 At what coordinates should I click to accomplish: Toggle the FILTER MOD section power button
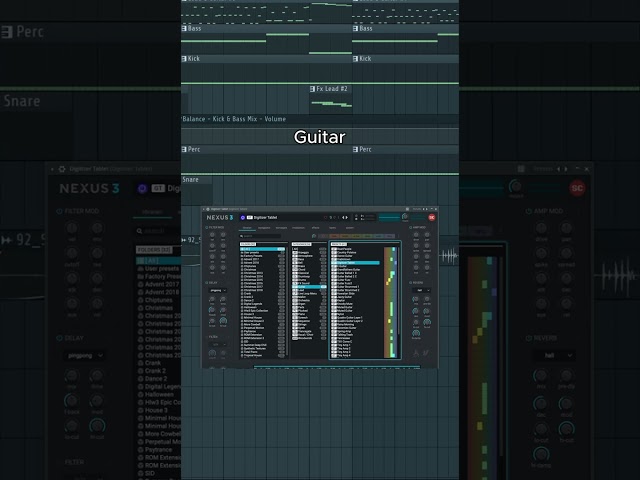click(207, 228)
